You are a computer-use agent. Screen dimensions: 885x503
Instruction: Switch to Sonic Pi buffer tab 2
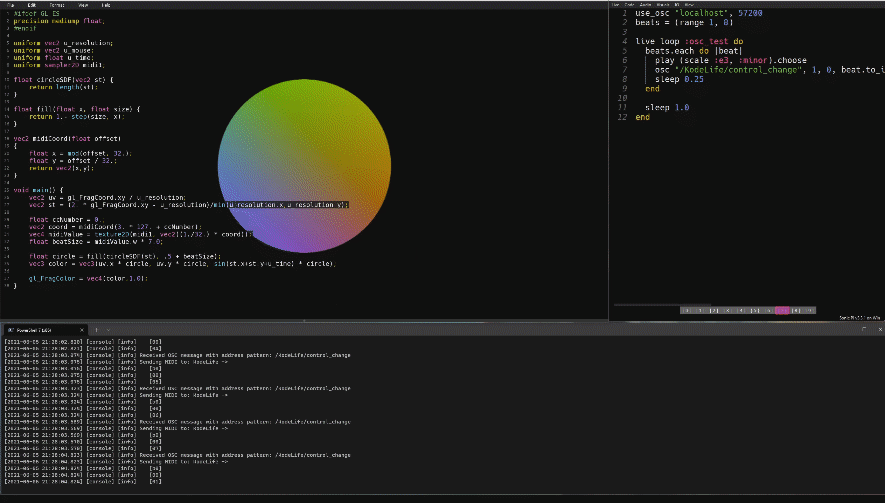coord(714,310)
